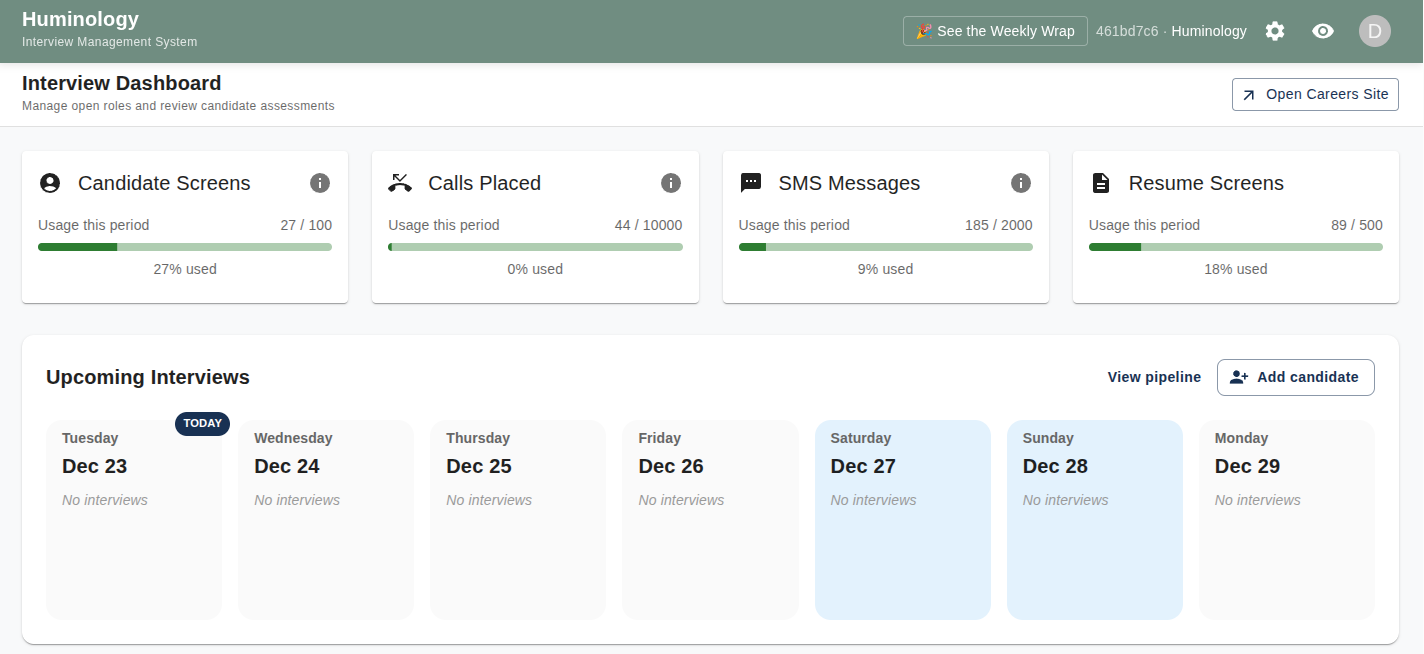Click the Calls Placed info icon

(x=671, y=183)
